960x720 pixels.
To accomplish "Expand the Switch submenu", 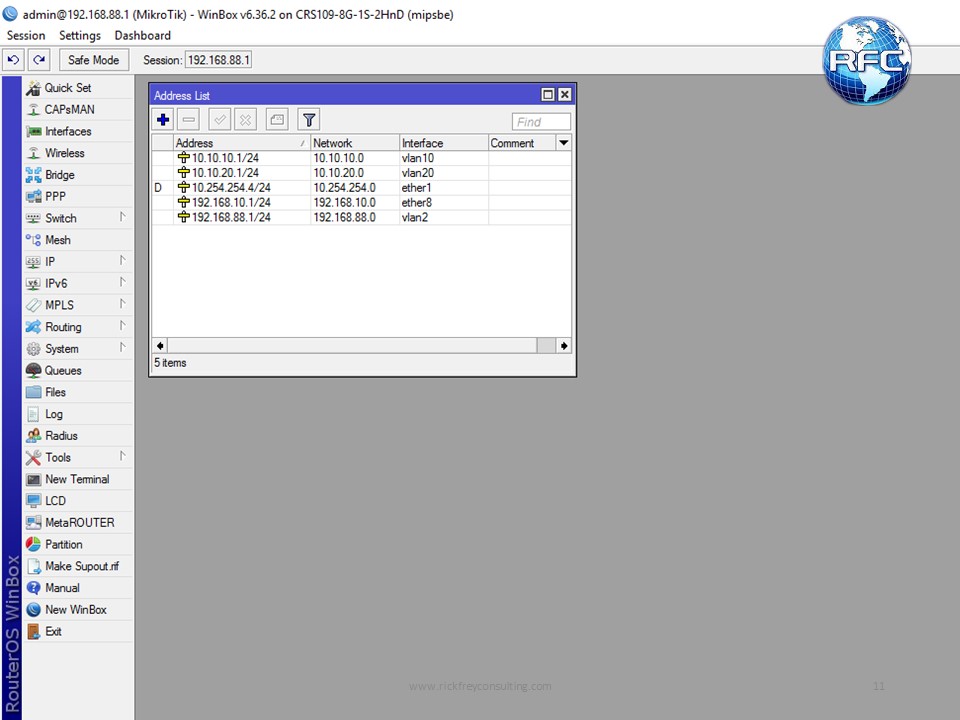I will (78, 219).
